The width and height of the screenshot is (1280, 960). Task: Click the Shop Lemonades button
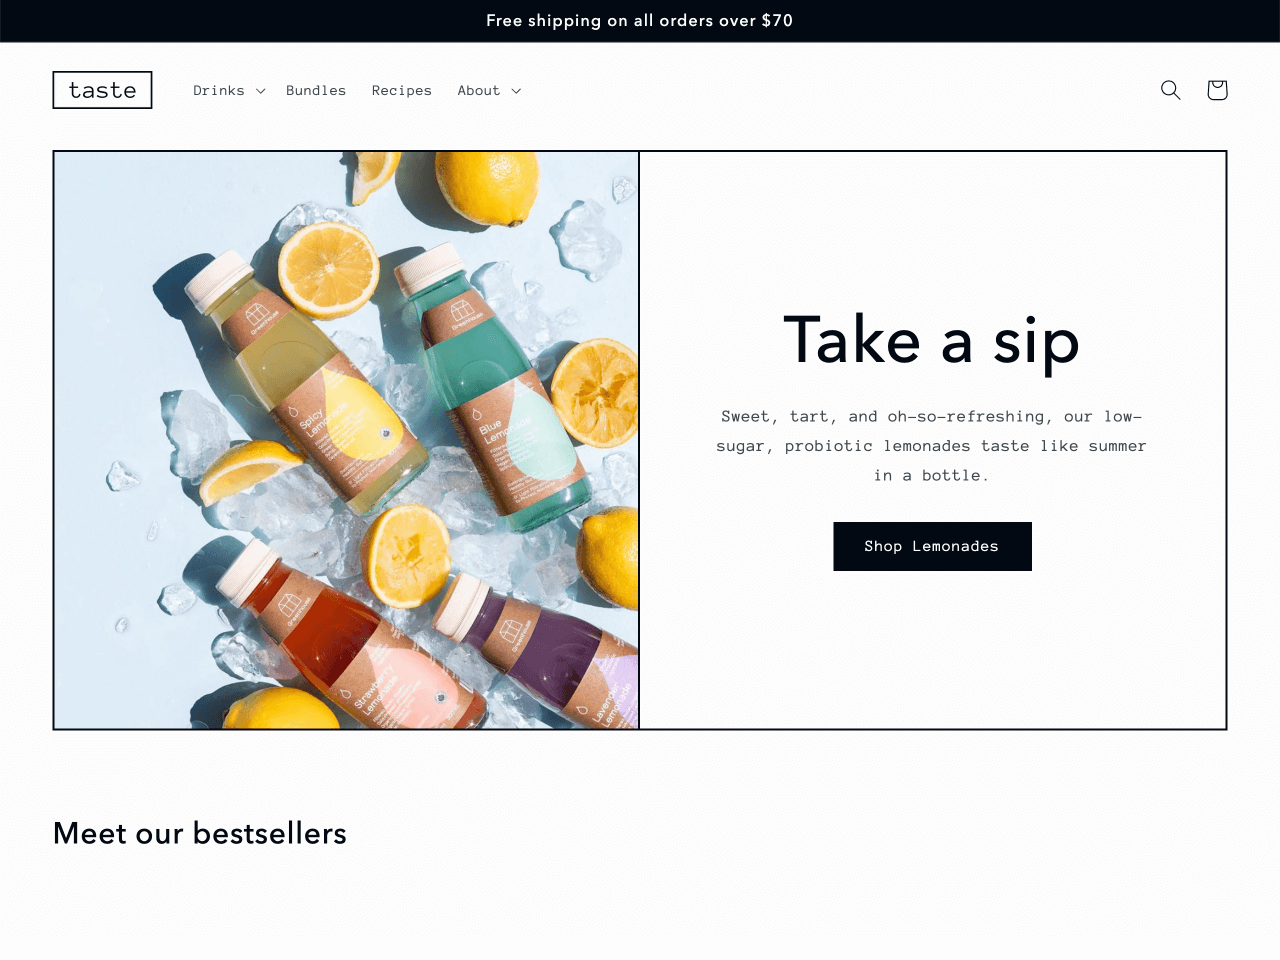point(932,546)
